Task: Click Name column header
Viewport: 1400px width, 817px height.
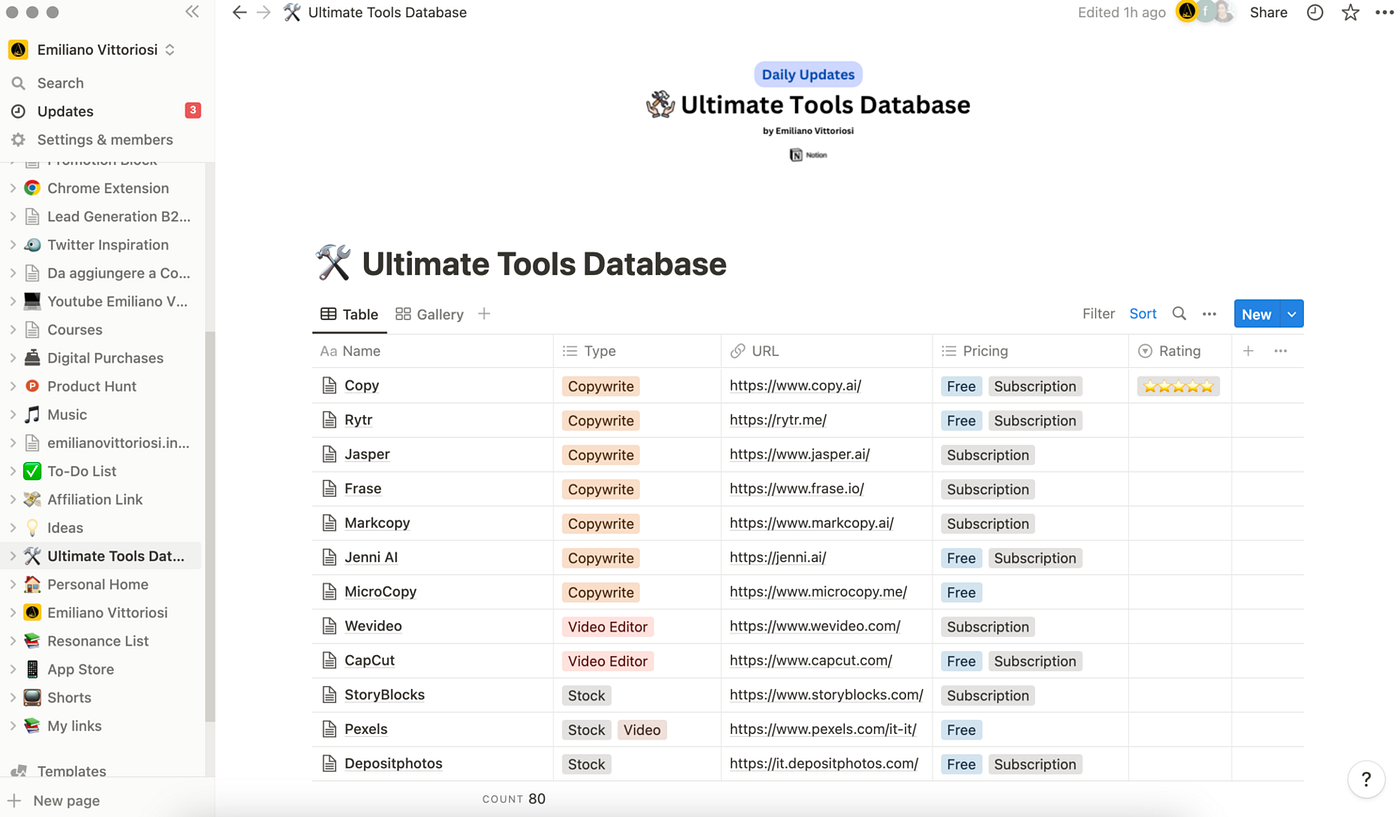Action: coord(432,351)
